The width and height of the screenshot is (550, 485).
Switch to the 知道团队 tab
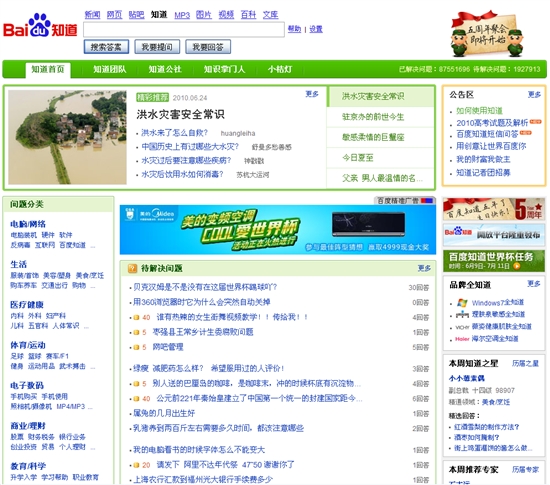(x=109, y=69)
